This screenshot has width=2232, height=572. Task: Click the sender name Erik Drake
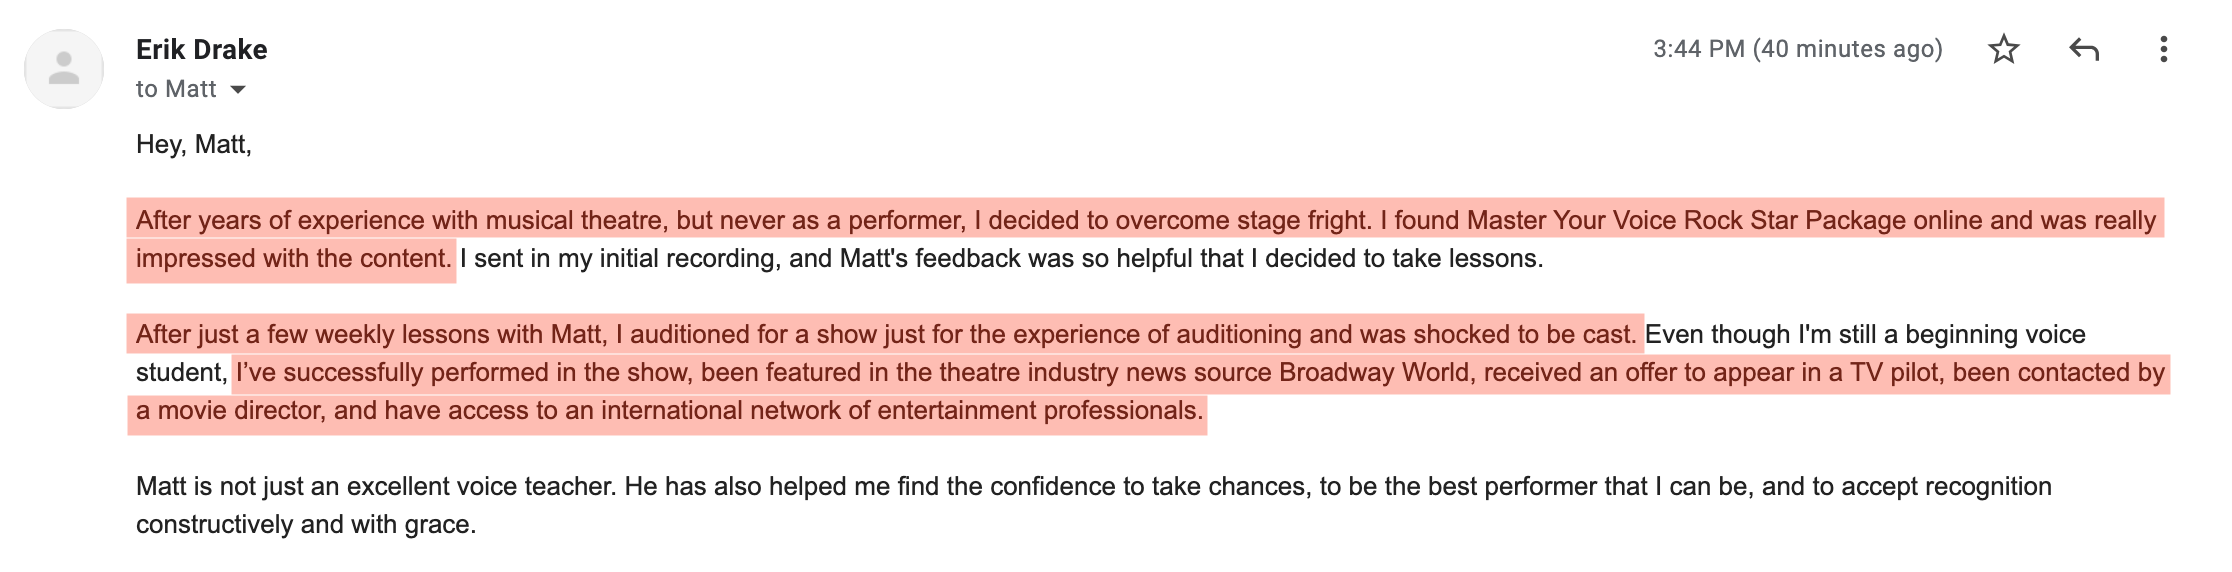(202, 49)
